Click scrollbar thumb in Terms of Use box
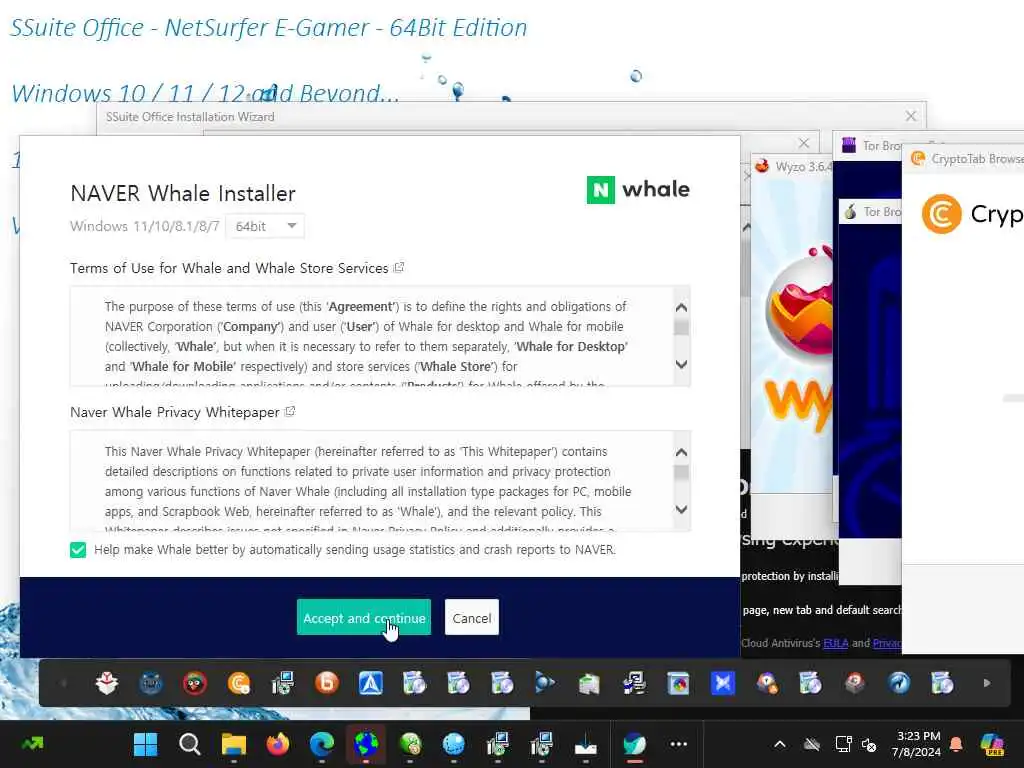The height and width of the screenshot is (768, 1024). click(681, 327)
